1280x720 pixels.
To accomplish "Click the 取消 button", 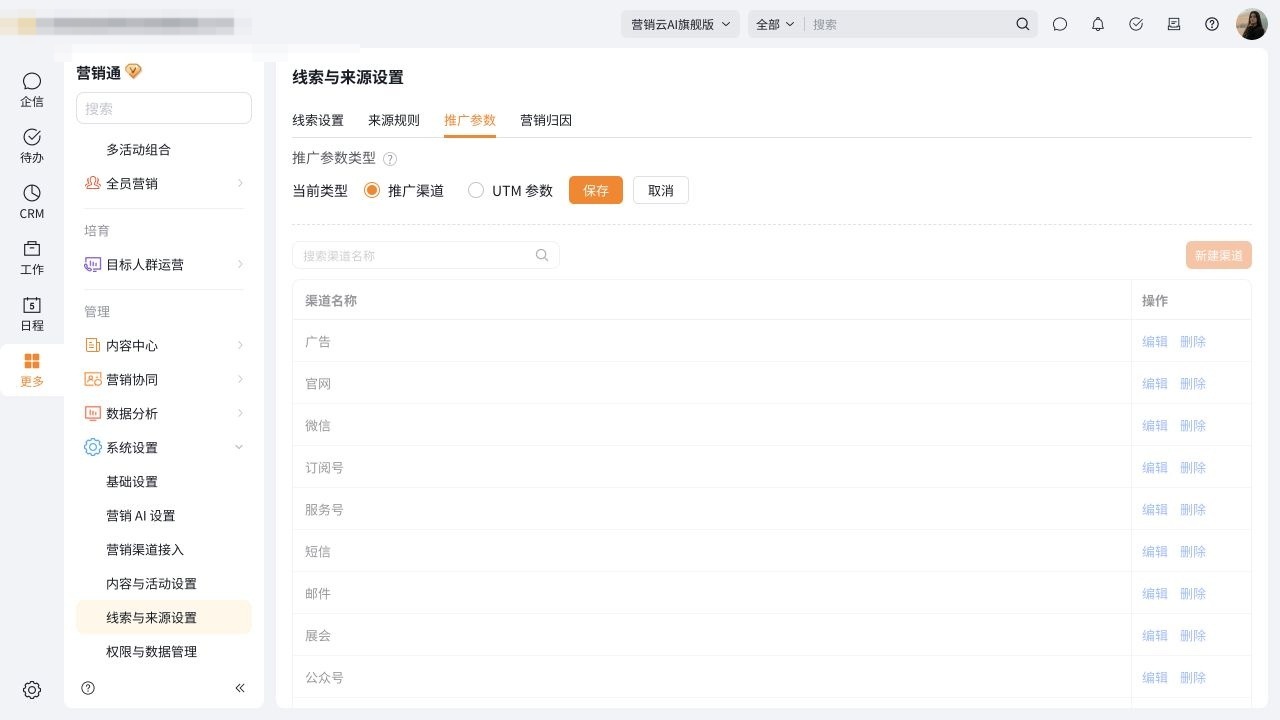I will pyautogui.click(x=661, y=191).
